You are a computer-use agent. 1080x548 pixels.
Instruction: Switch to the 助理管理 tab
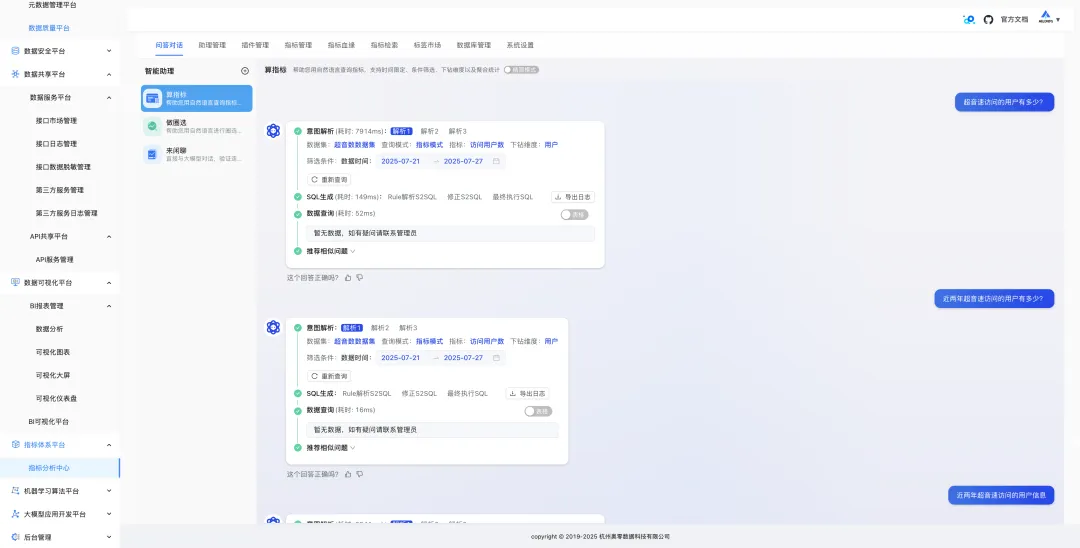(212, 45)
